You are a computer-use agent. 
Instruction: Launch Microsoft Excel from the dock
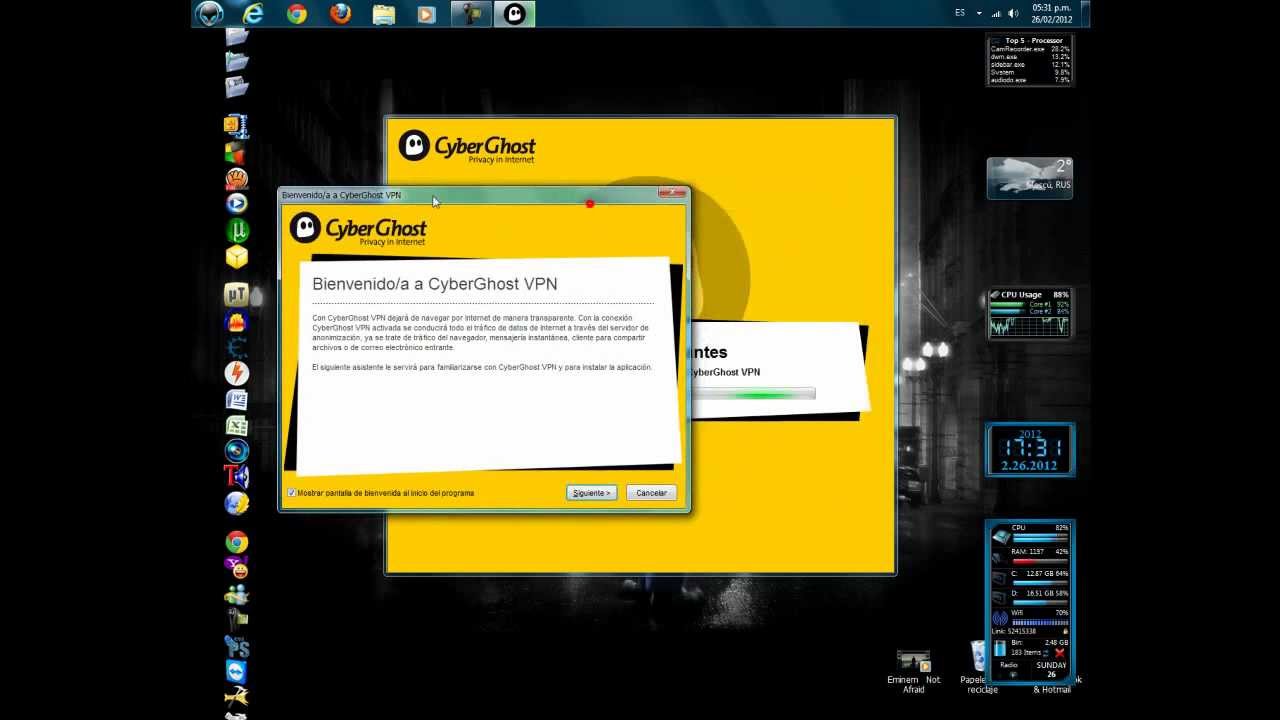237,425
